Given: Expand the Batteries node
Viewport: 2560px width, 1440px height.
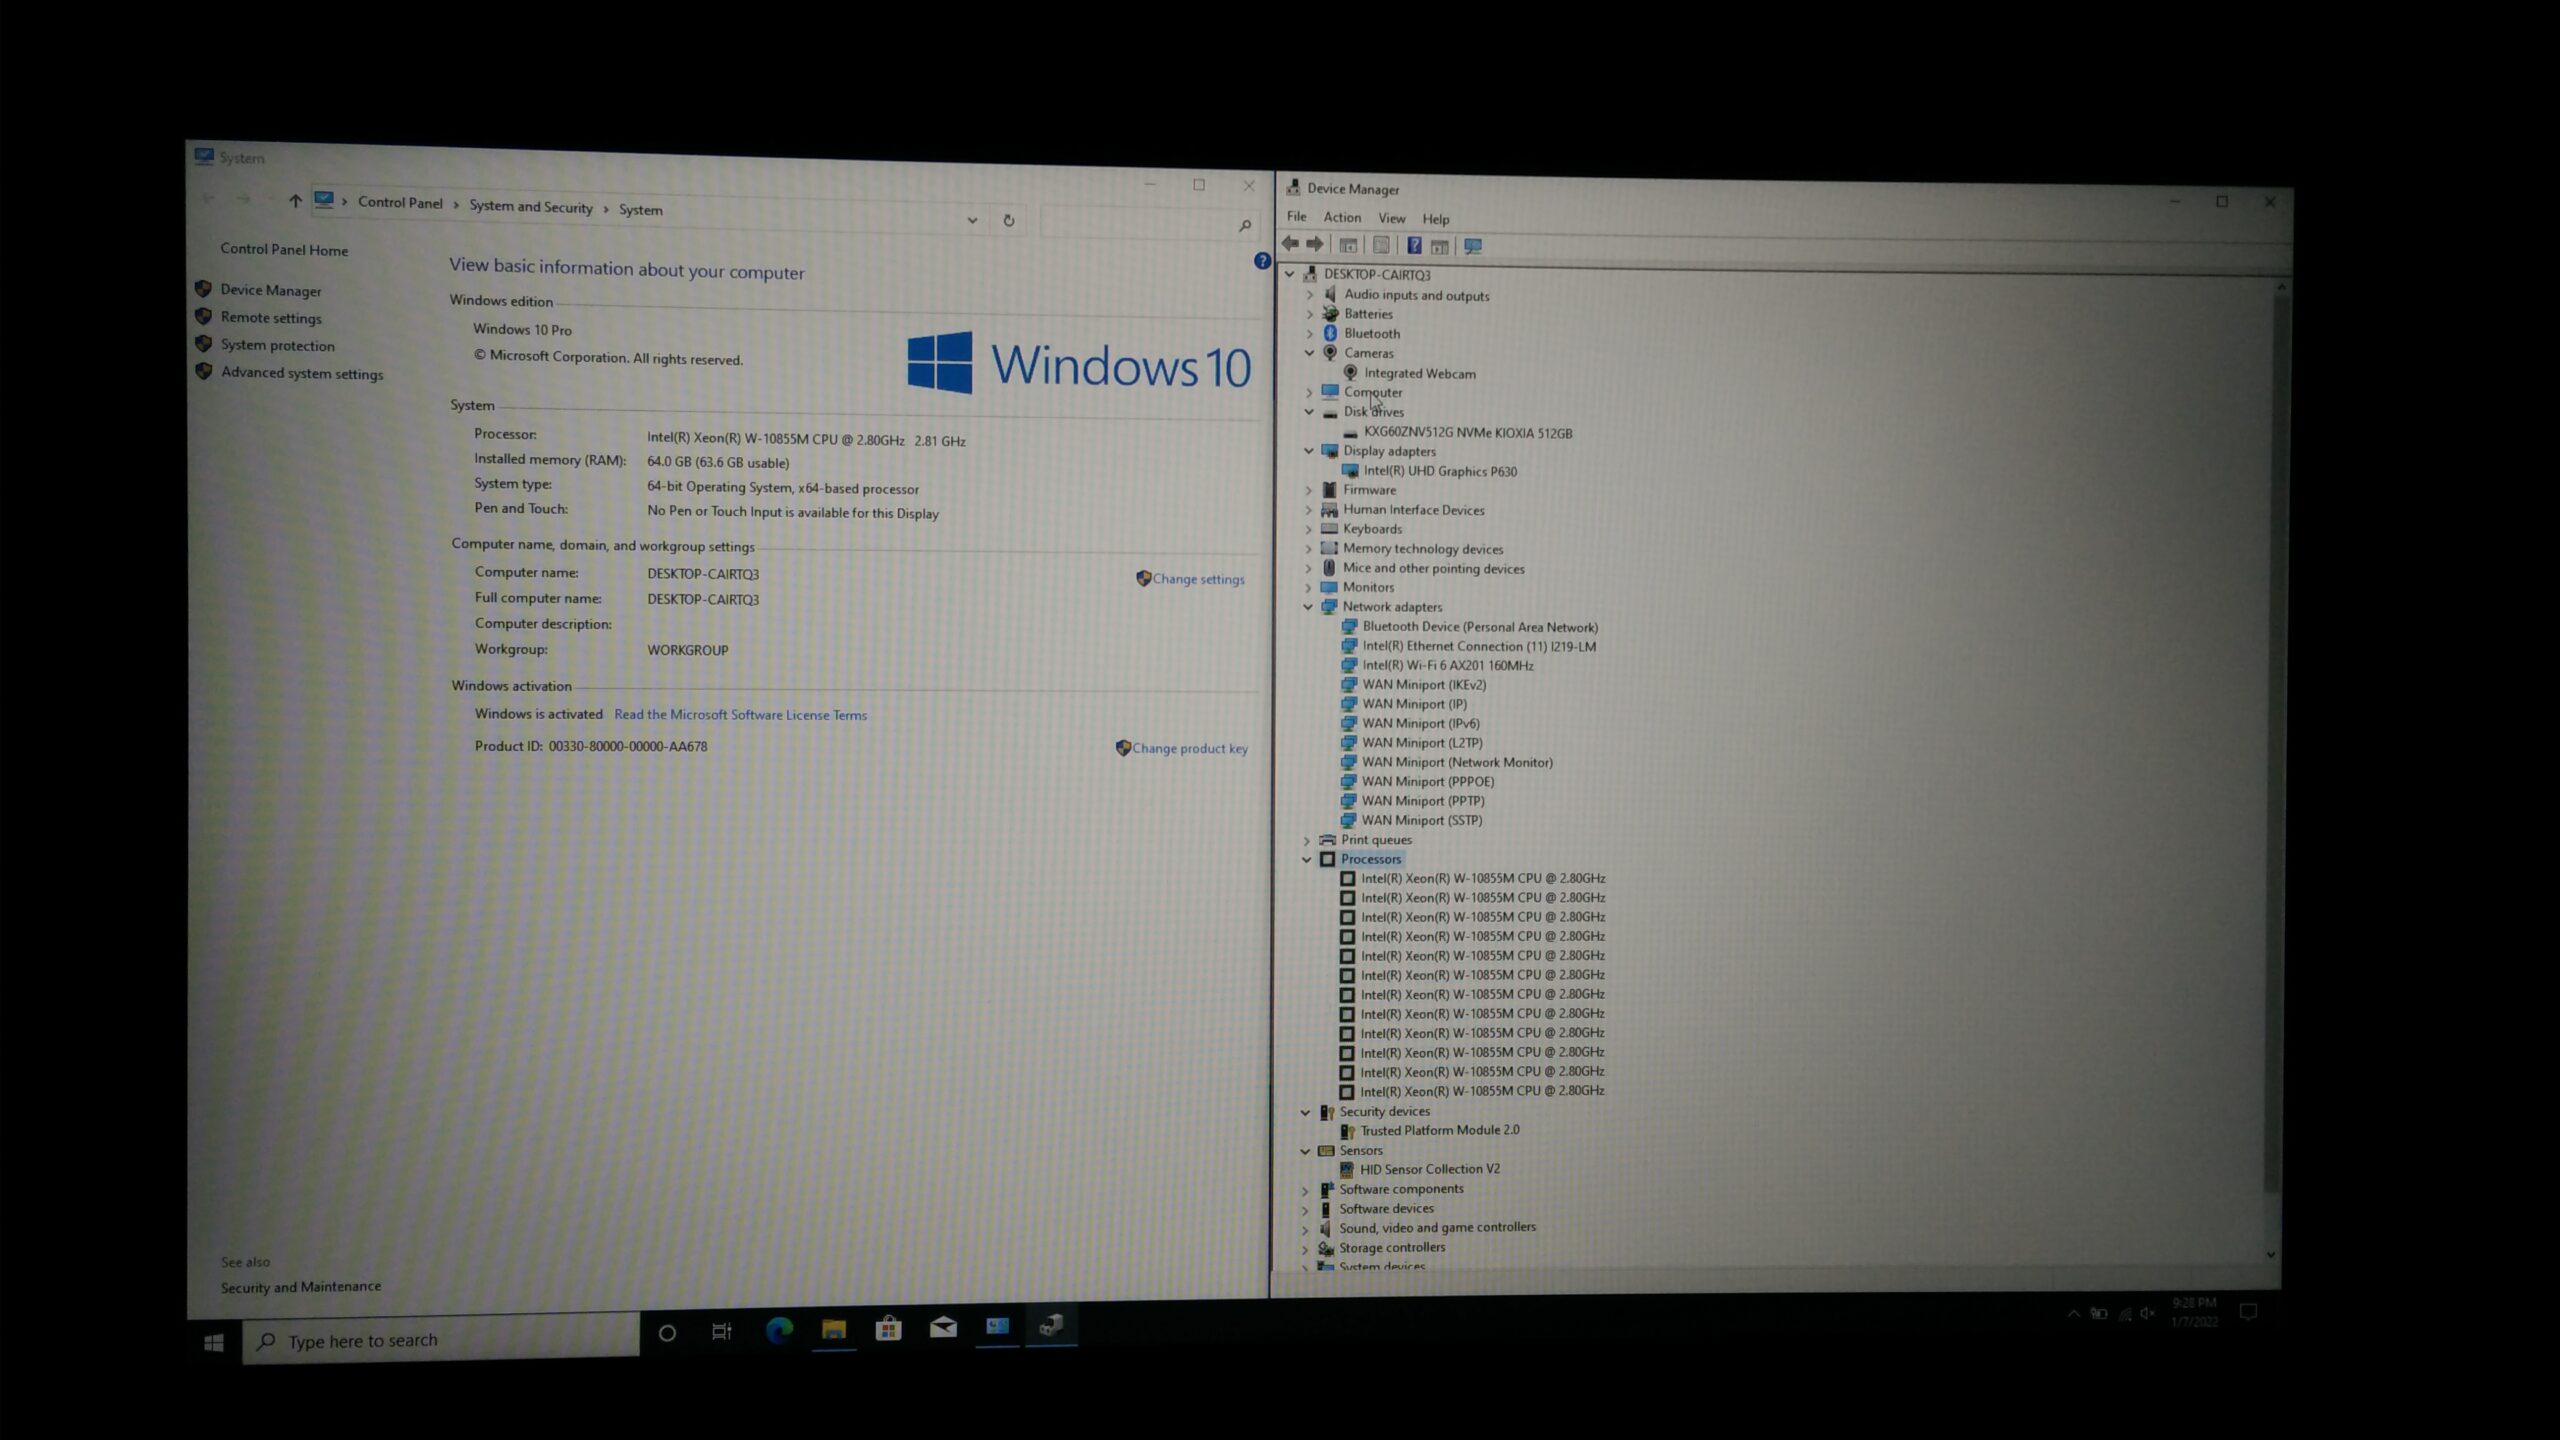Looking at the screenshot, I should pos(1310,314).
